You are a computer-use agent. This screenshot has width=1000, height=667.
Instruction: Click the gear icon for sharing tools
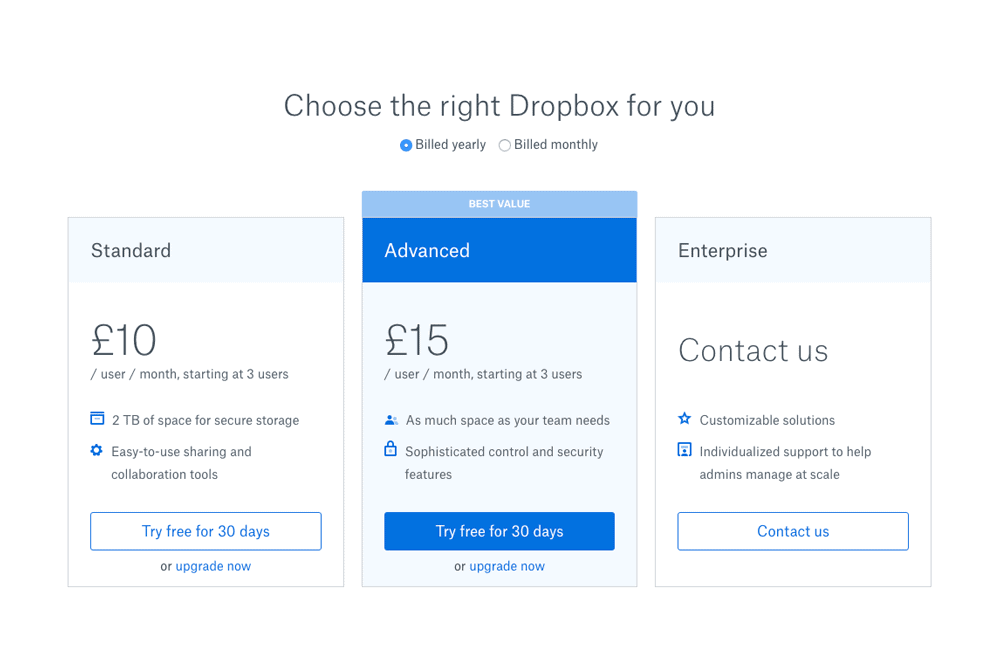click(x=96, y=451)
